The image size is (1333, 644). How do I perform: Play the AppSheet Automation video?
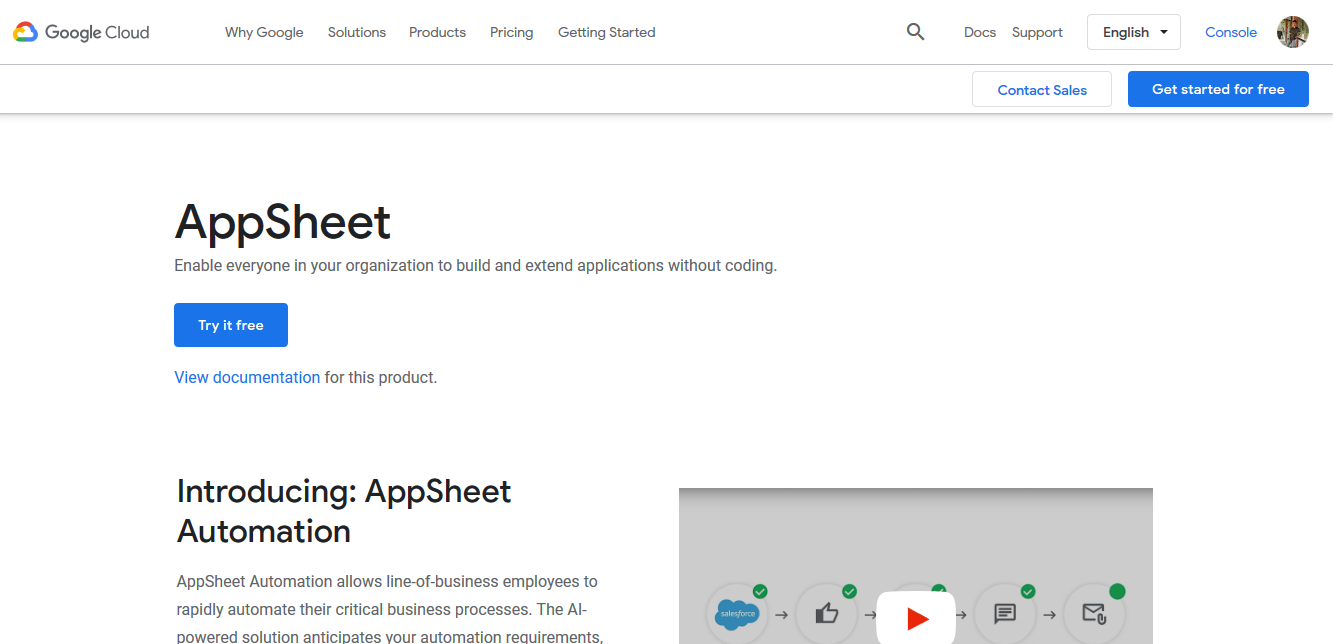916,619
